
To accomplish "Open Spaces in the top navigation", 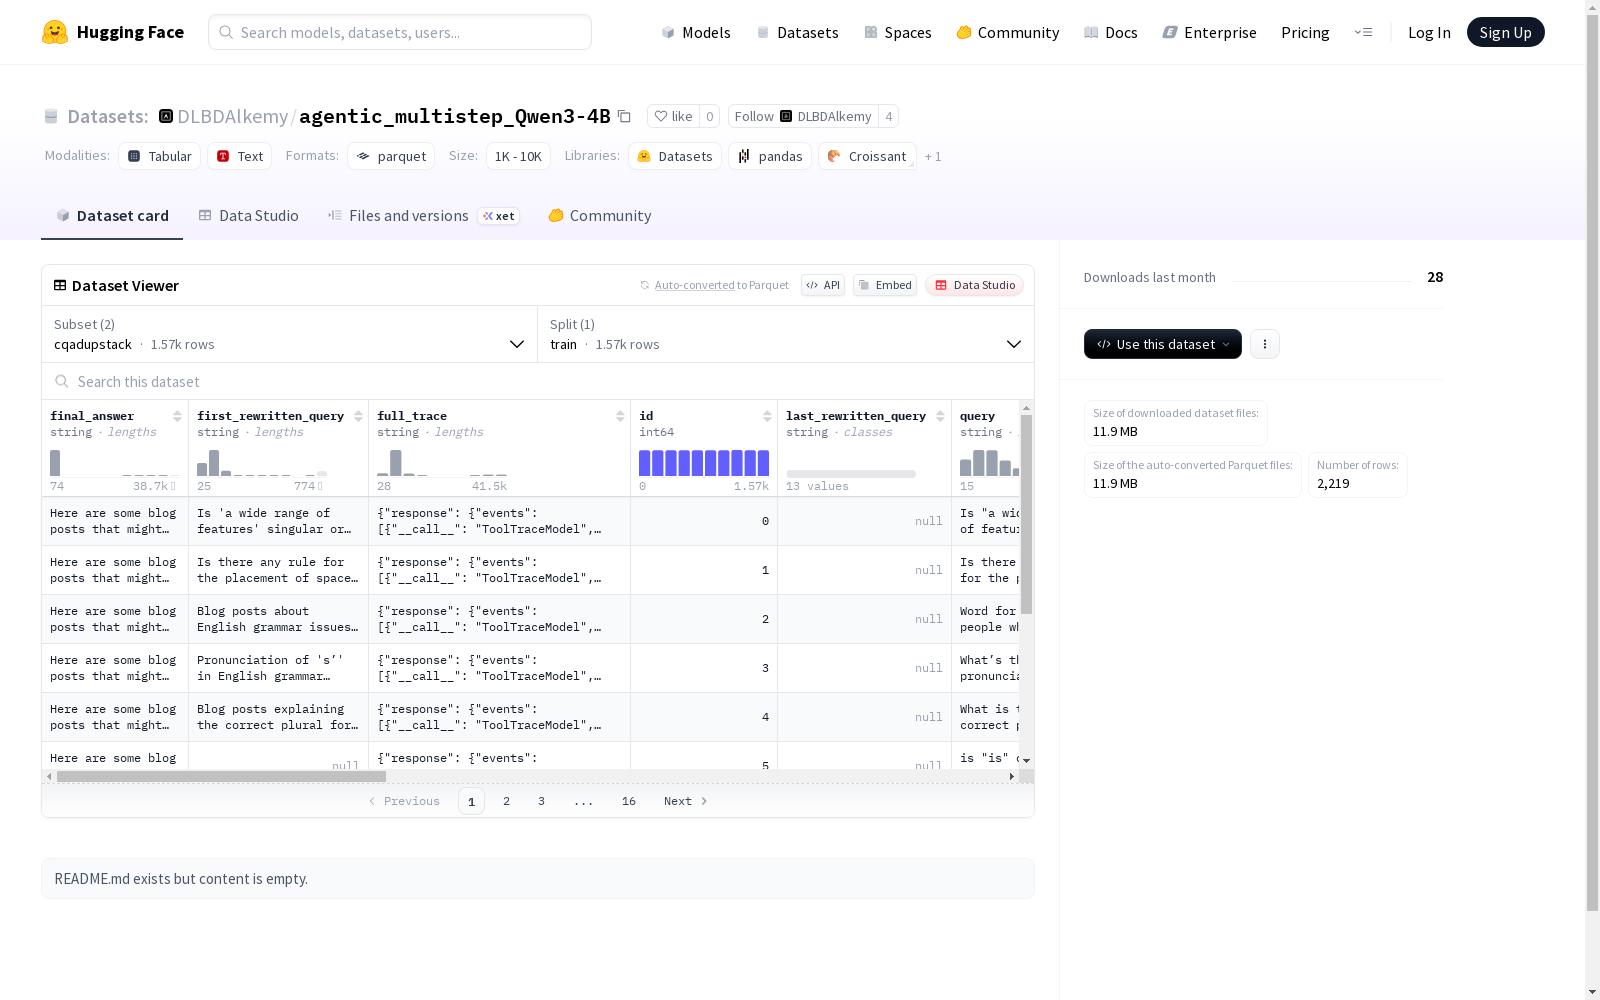I will [x=898, y=32].
